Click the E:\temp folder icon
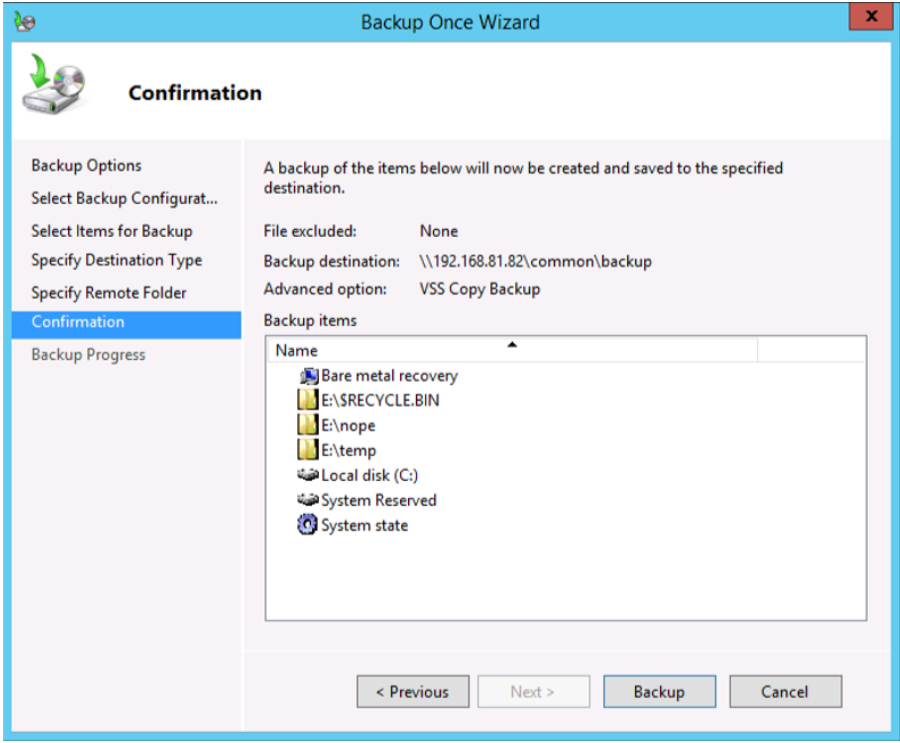This screenshot has width=900, height=743. pyautogui.click(x=308, y=451)
